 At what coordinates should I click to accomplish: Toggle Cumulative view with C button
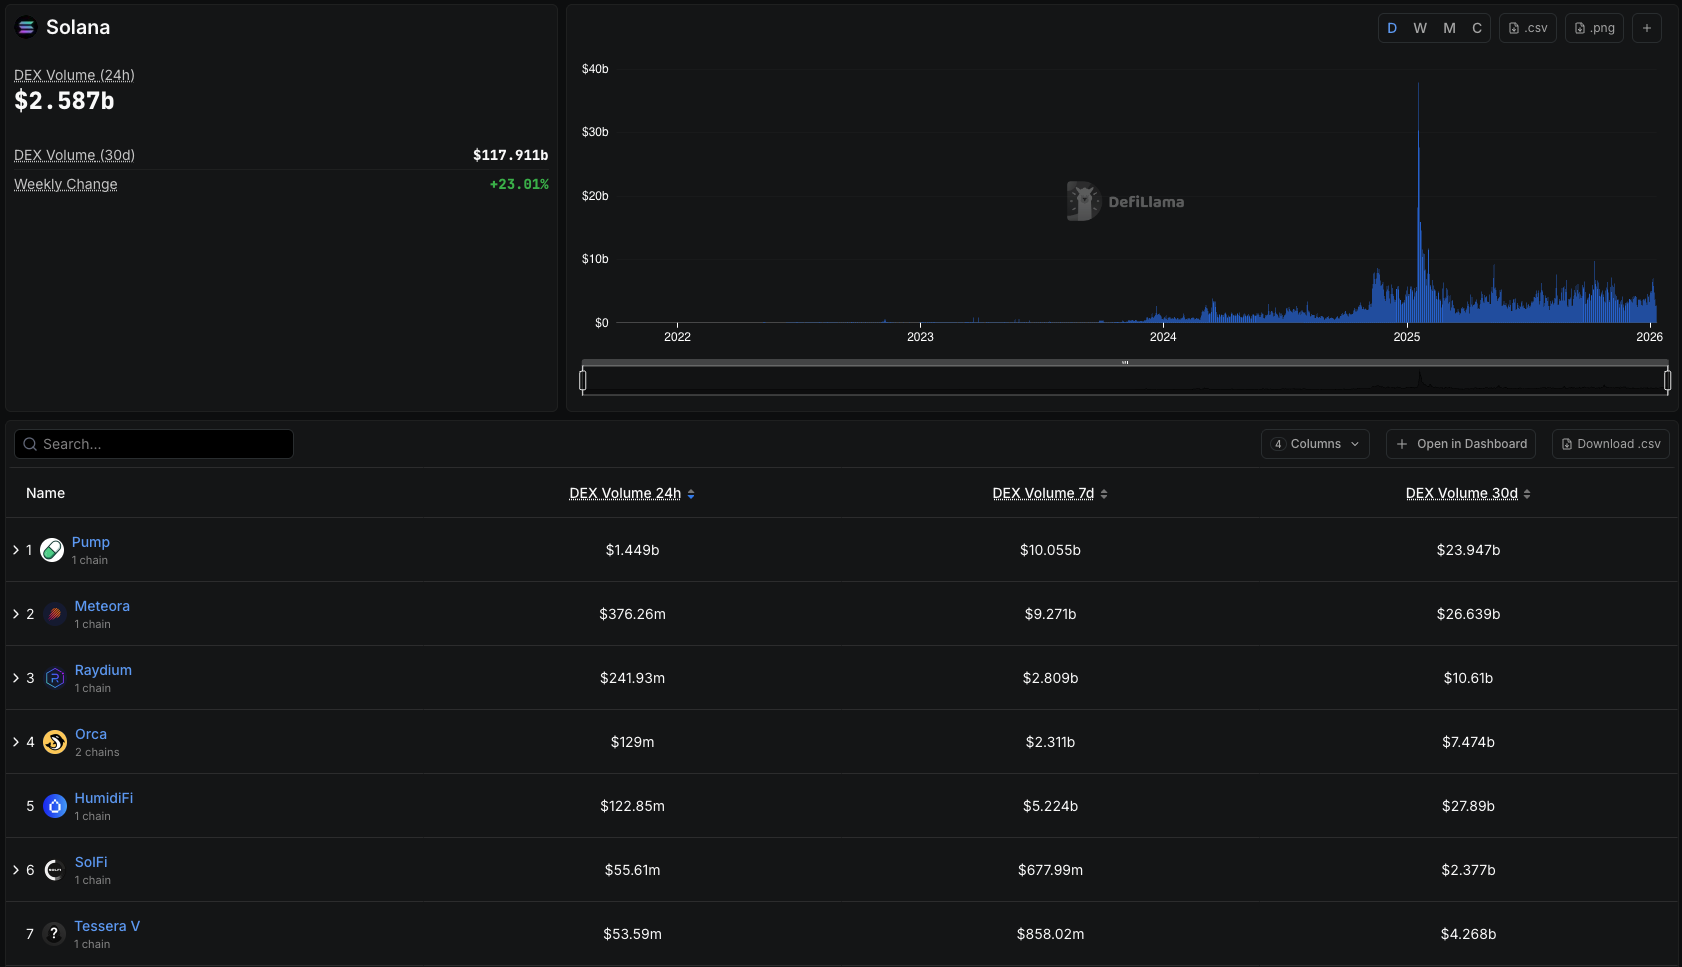pos(1476,27)
